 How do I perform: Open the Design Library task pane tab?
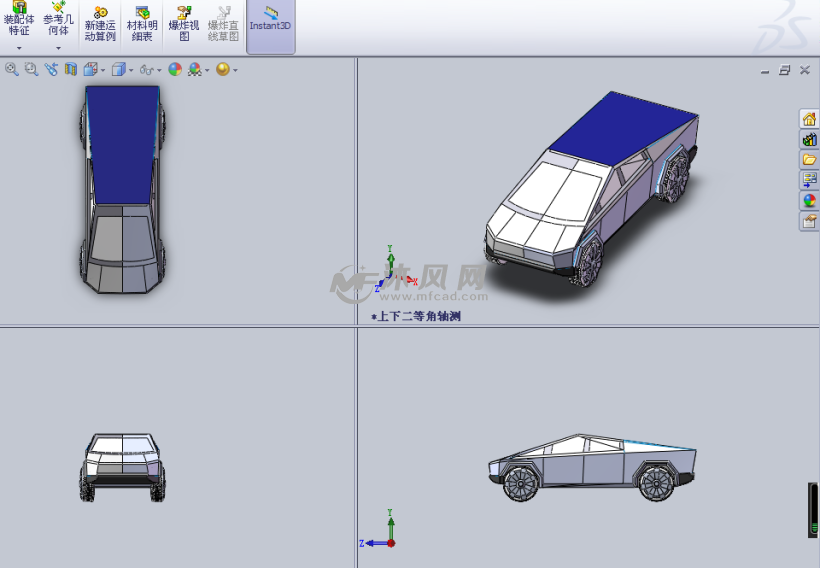coord(809,139)
